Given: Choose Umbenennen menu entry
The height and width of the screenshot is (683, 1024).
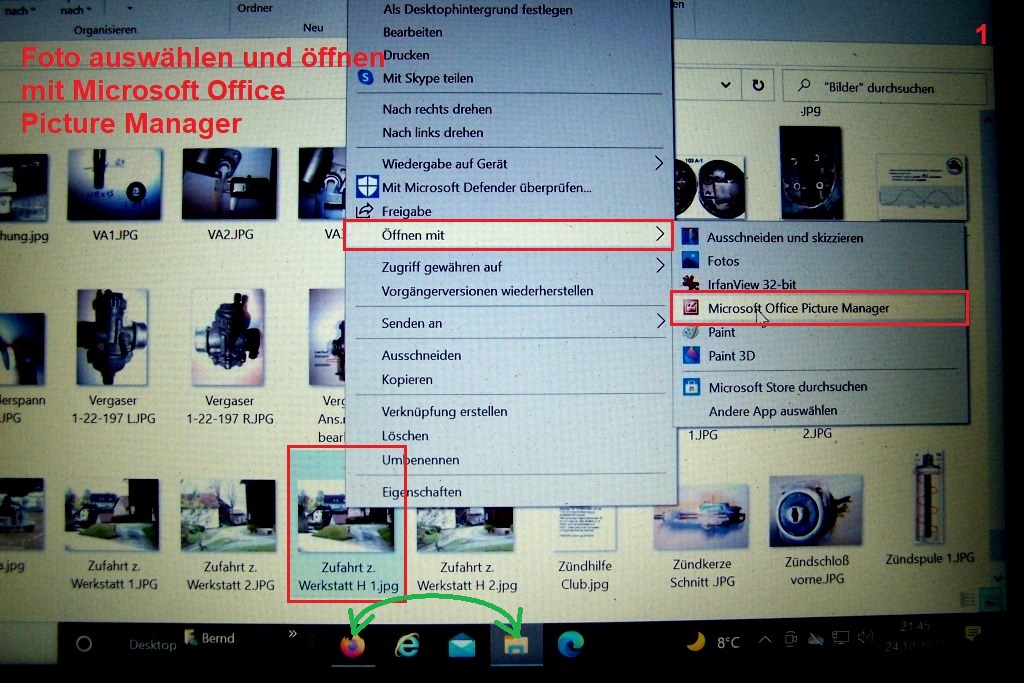Looking at the screenshot, I should click(x=420, y=460).
